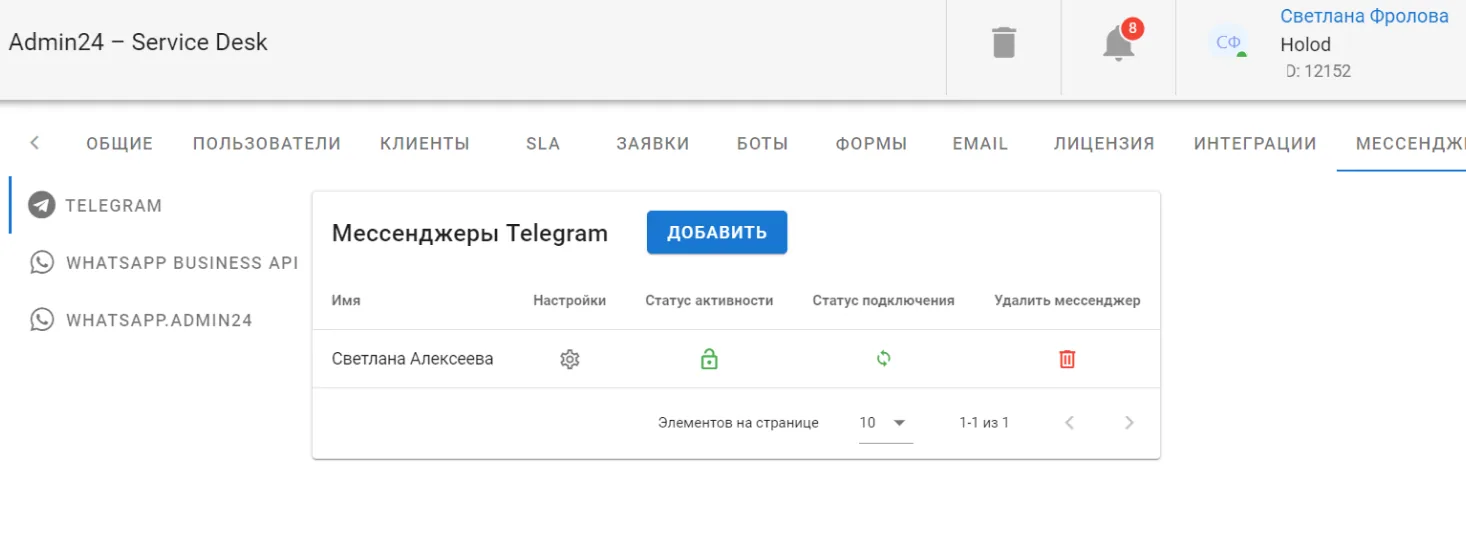Click the Holod company label
The width and height of the screenshot is (1466, 534).
pyautogui.click(x=1305, y=44)
